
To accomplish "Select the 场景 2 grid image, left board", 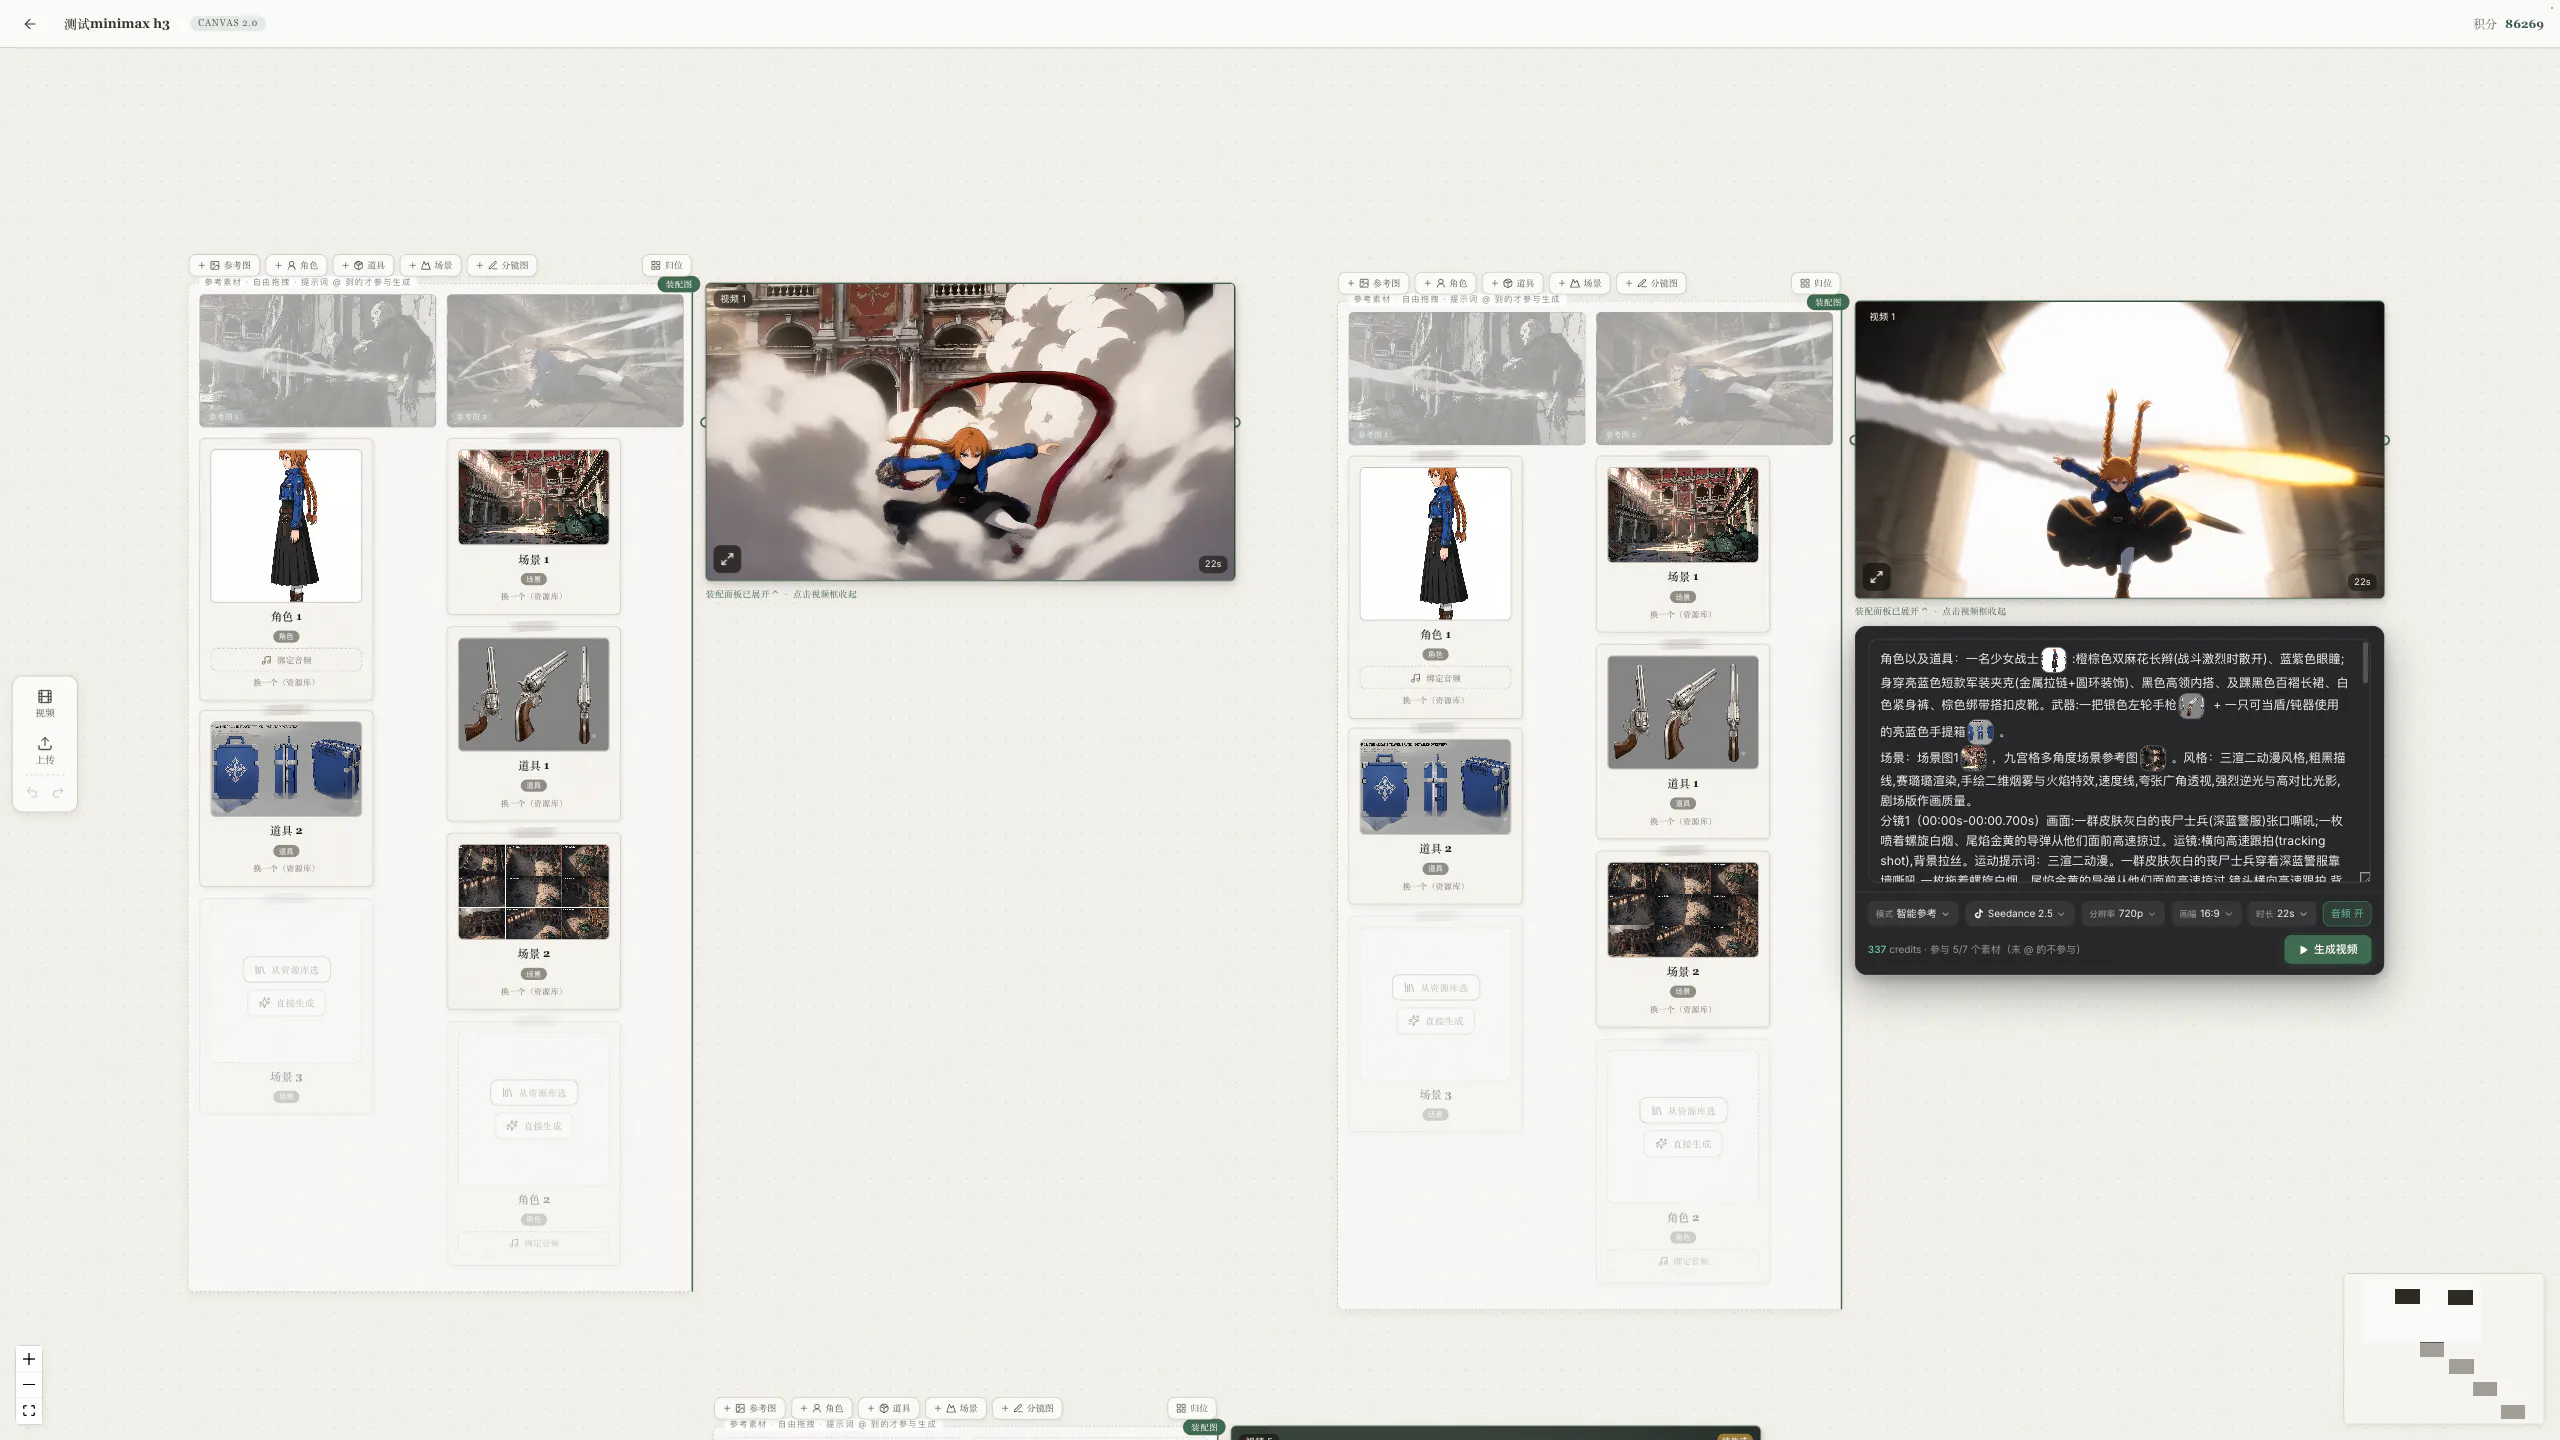I will tap(533, 892).
